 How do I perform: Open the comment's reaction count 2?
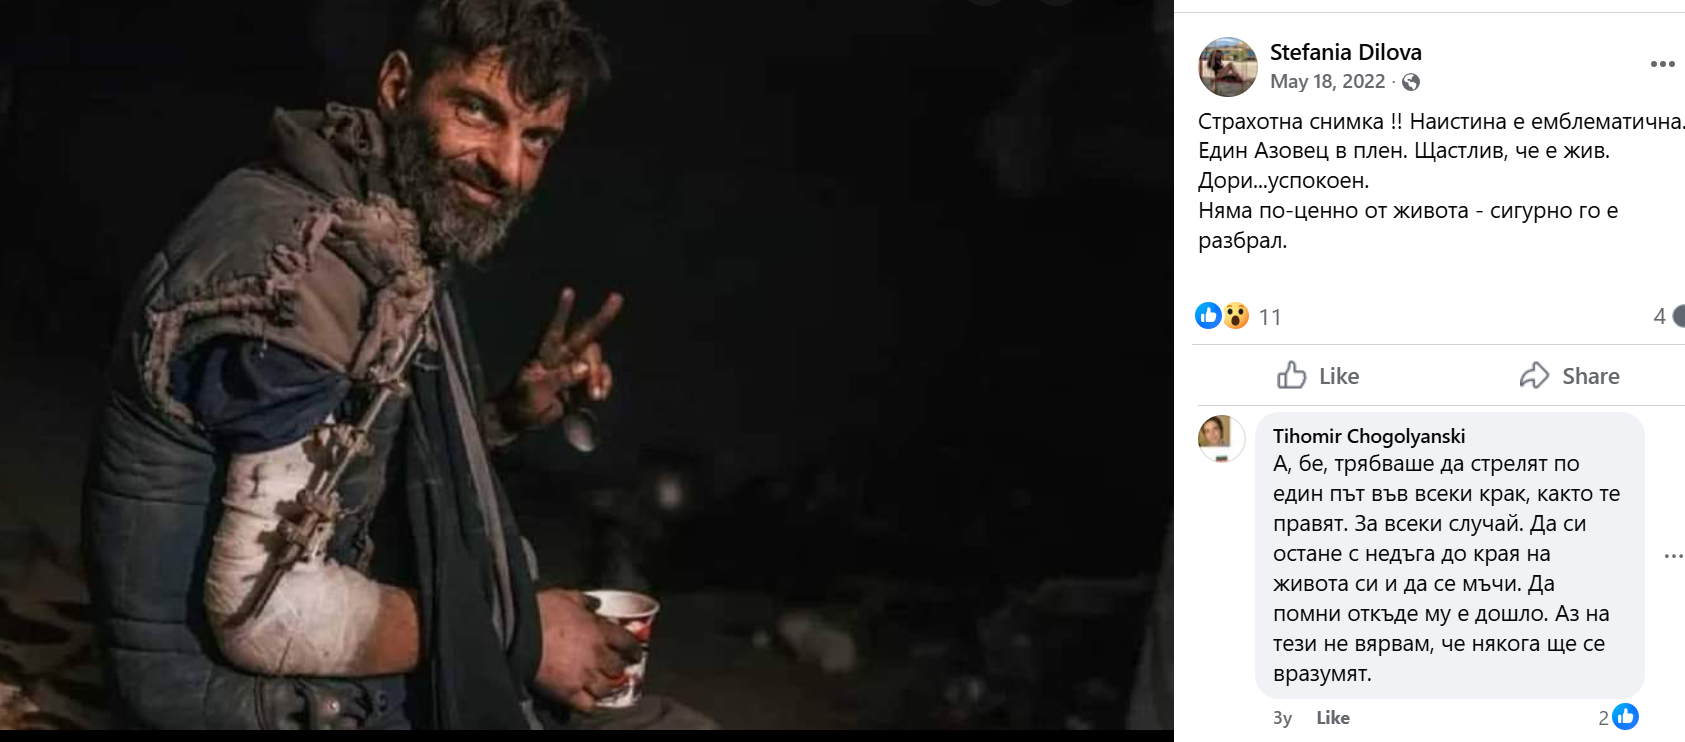tap(1603, 717)
